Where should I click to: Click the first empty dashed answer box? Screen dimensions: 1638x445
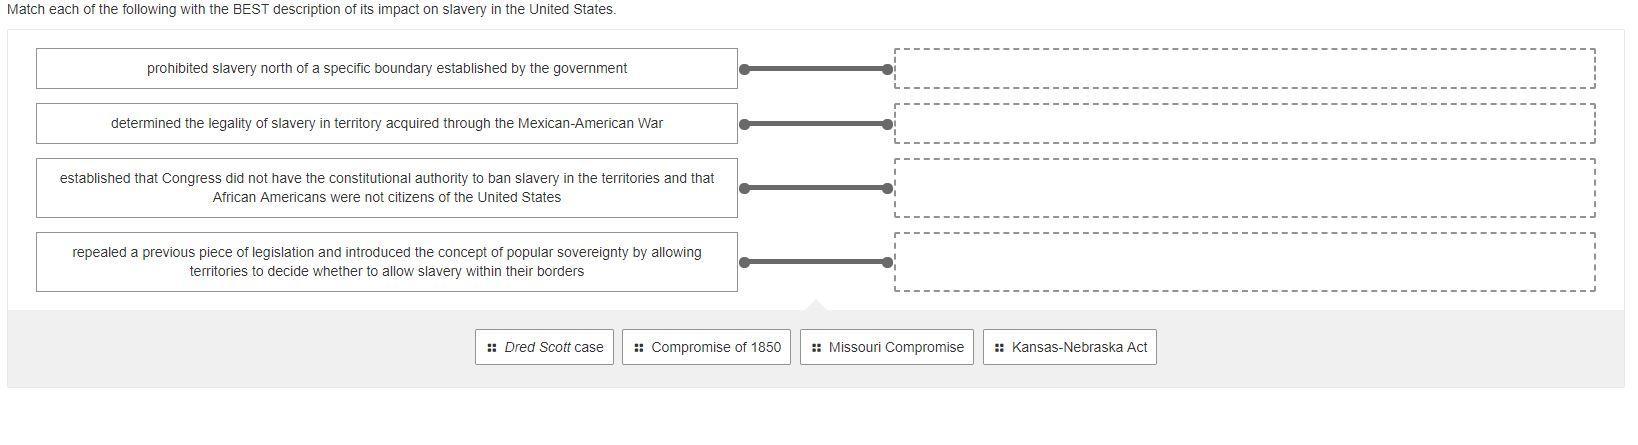tap(1244, 69)
